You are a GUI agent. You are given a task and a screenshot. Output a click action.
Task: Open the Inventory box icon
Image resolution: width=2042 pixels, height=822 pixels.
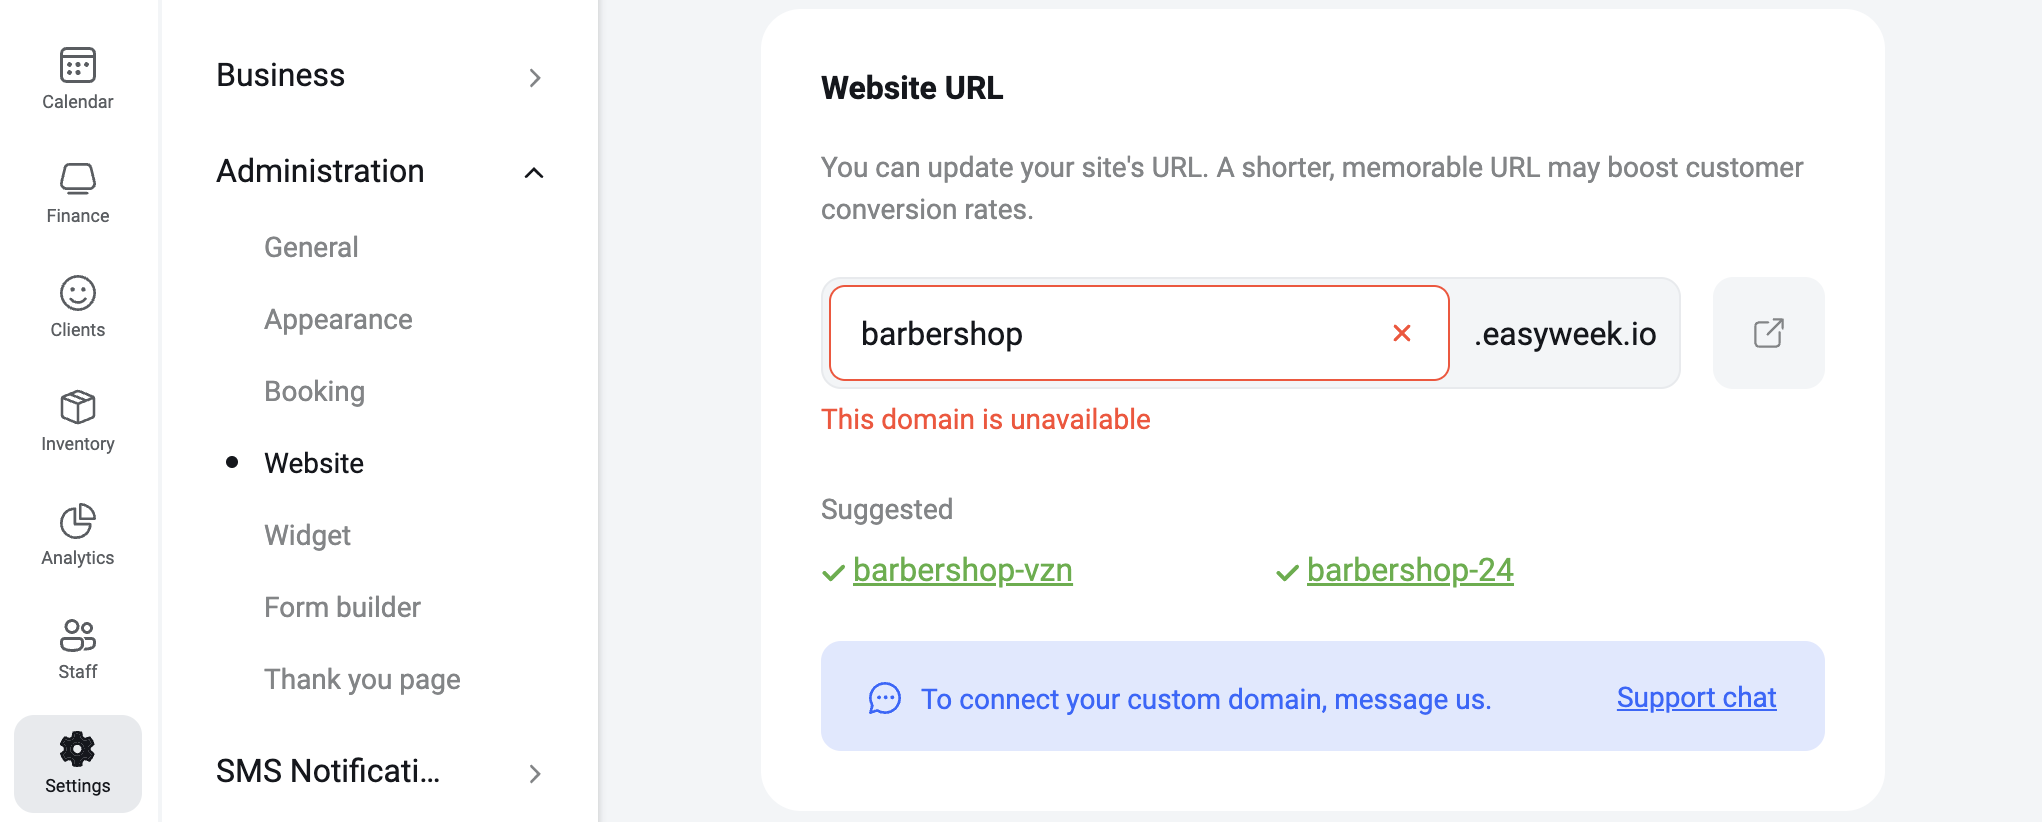coord(78,407)
